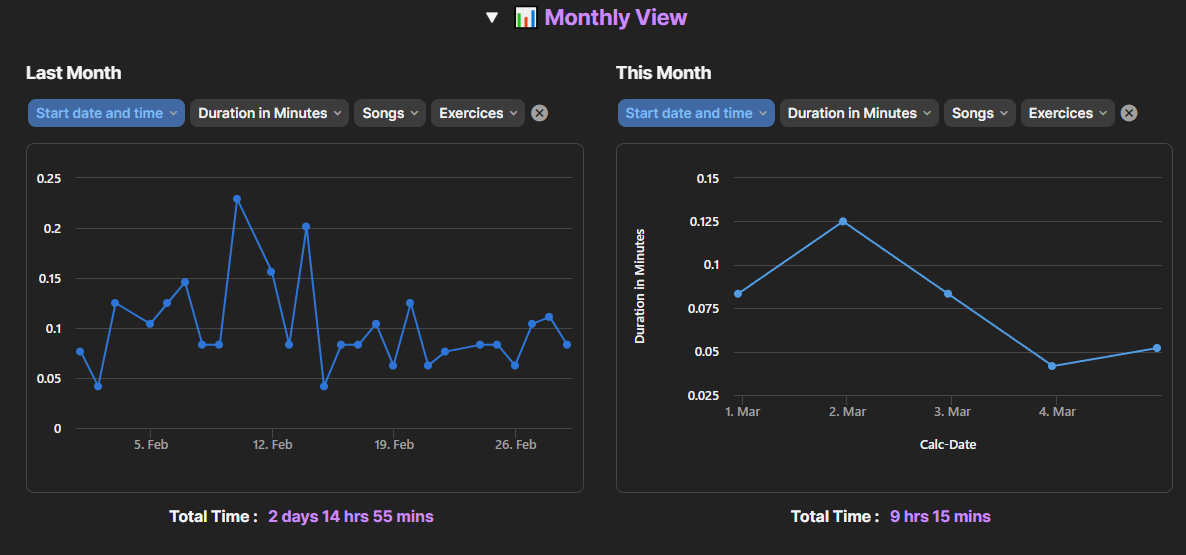Screen dimensions: 1186x555
Task: Clear This Month filters with the X icon
Action: 1129,113
